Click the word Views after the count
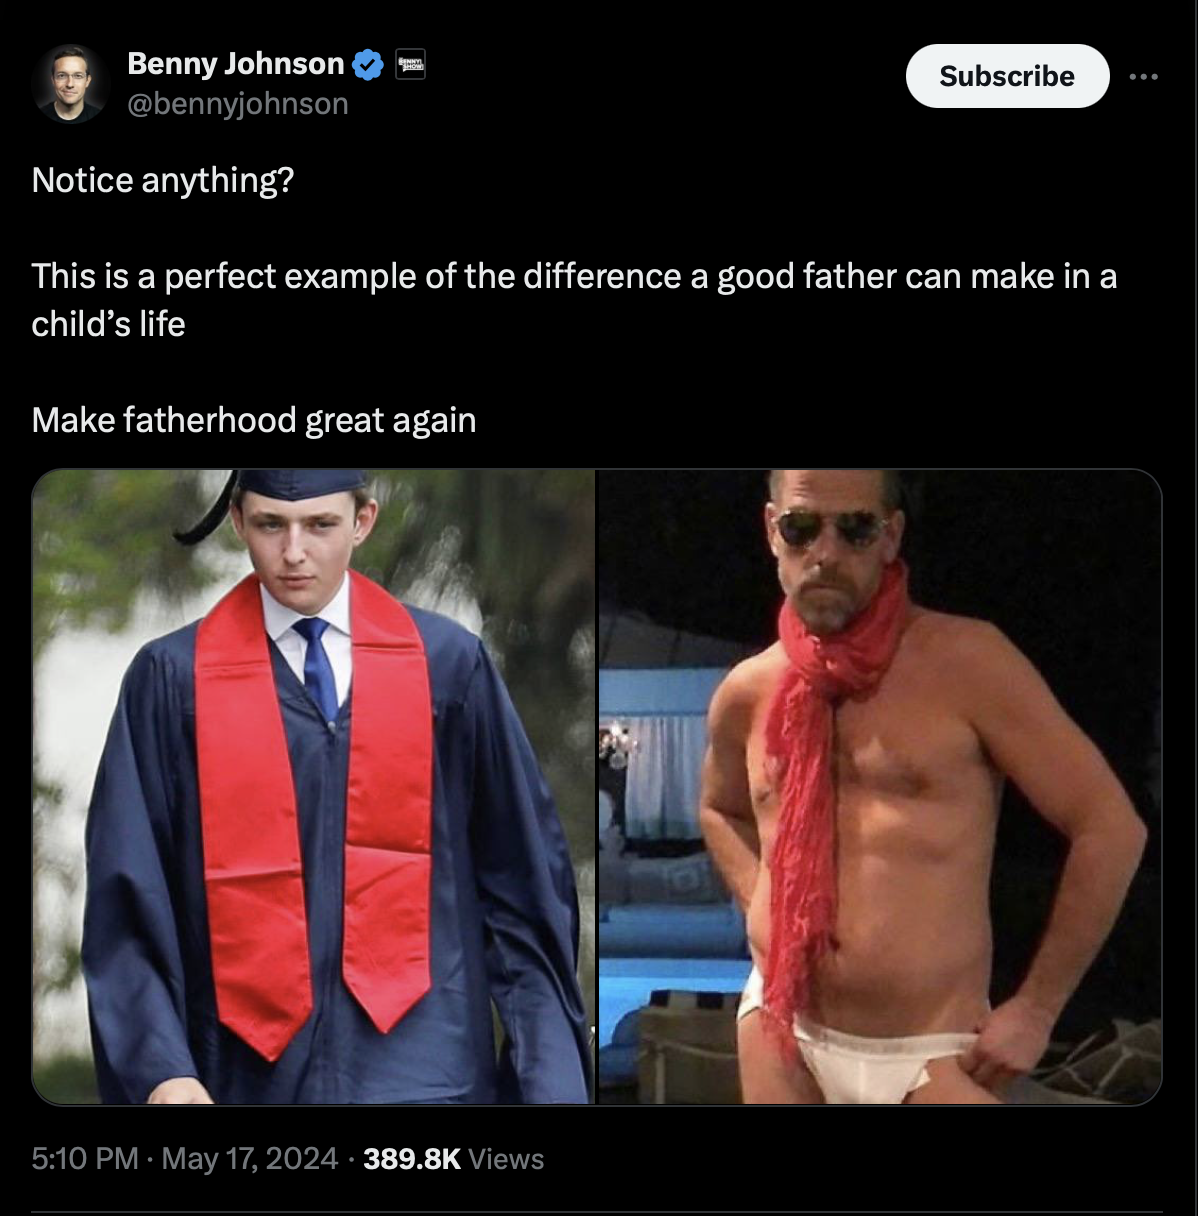Screen dimensions: 1198x1216 [x=506, y=1159]
